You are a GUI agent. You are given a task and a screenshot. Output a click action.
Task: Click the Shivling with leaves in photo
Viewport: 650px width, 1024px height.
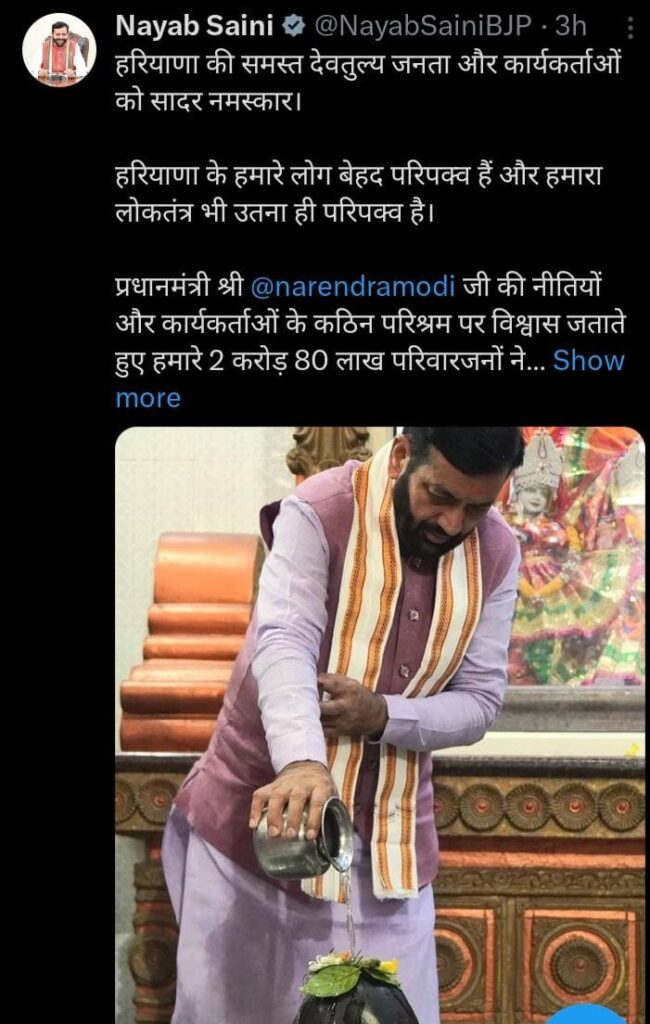coord(355,989)
